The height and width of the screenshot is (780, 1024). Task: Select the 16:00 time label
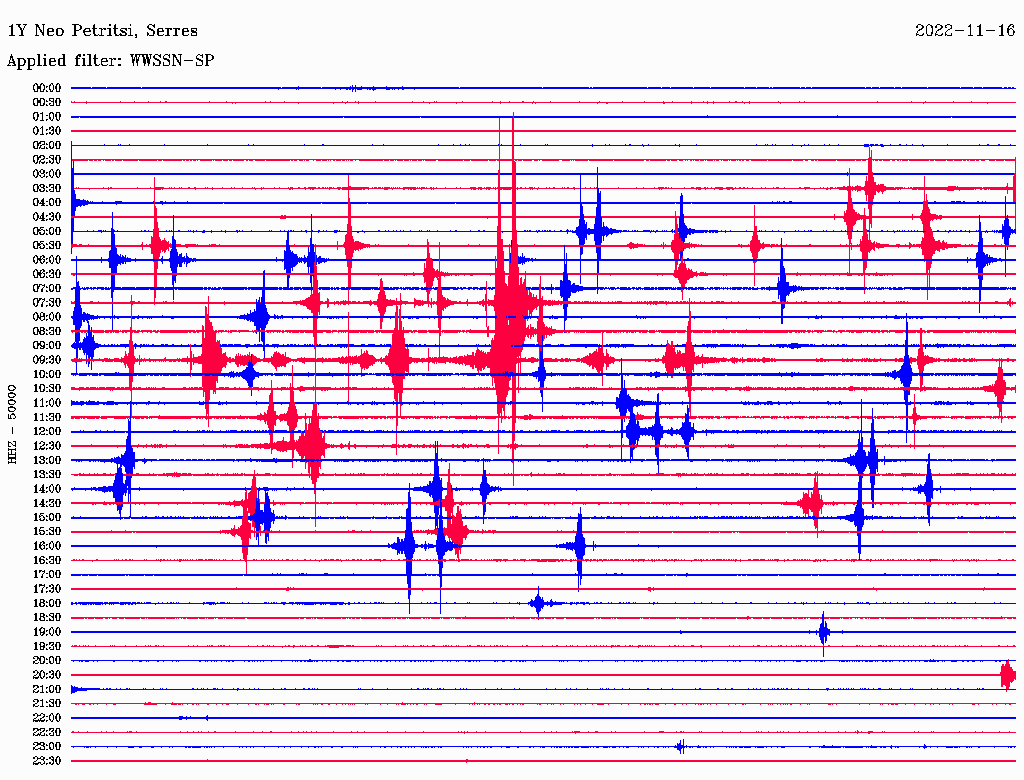[46, 546]
